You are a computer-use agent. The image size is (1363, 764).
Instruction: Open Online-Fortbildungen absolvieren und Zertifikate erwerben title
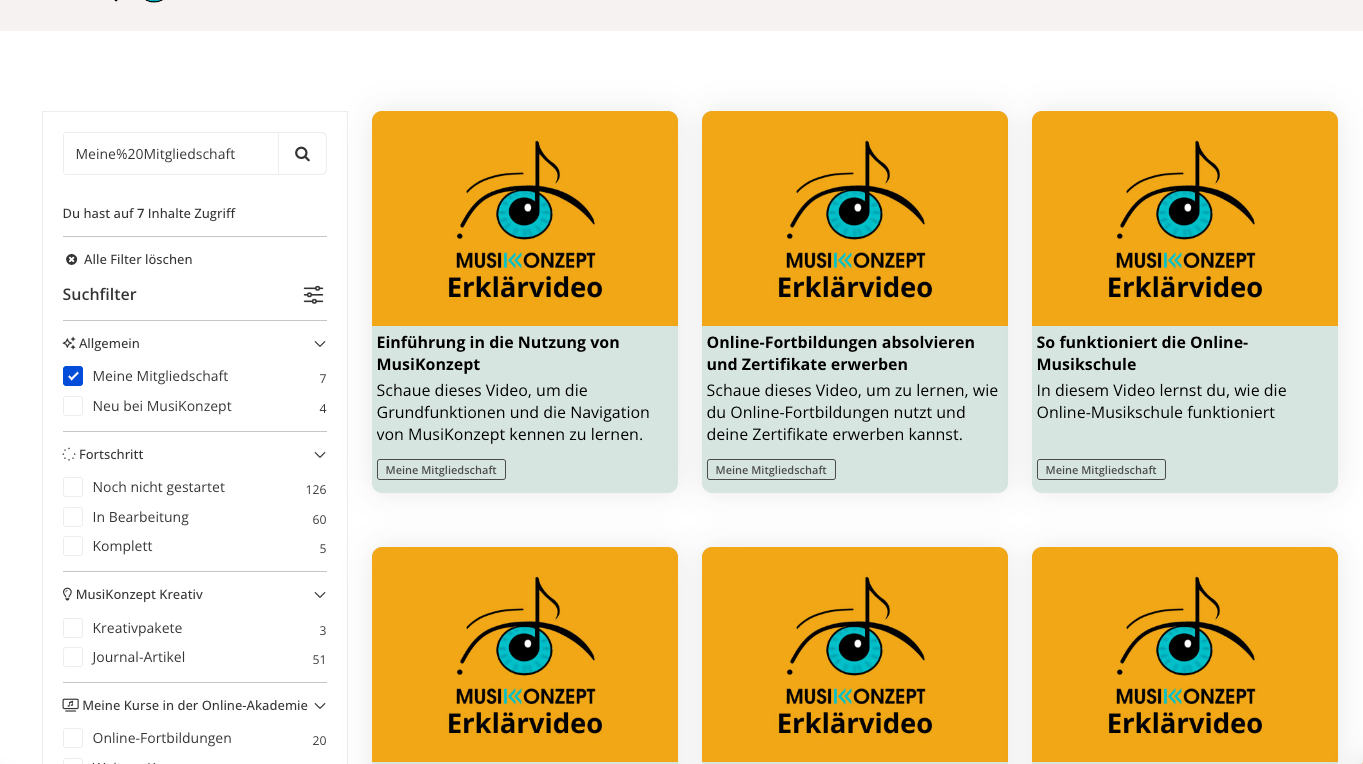click(x=840, y=353)
